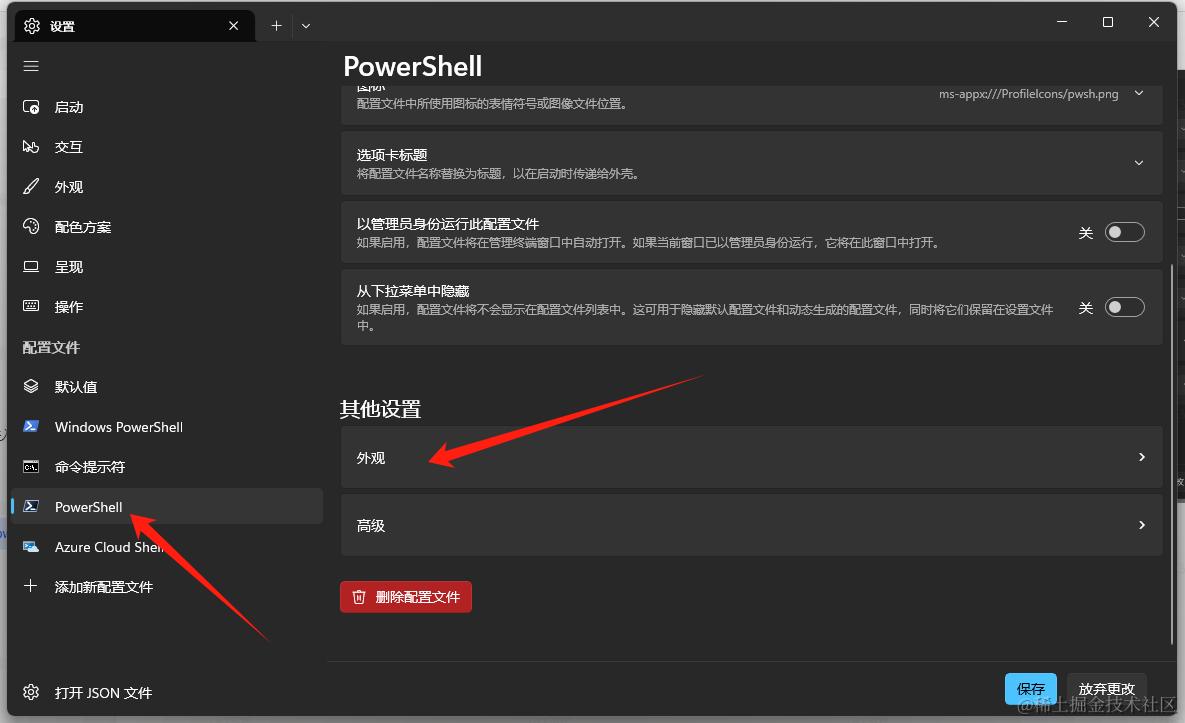Click the gear icon beside 打开 JSON 文件

[x=31, y=692]
